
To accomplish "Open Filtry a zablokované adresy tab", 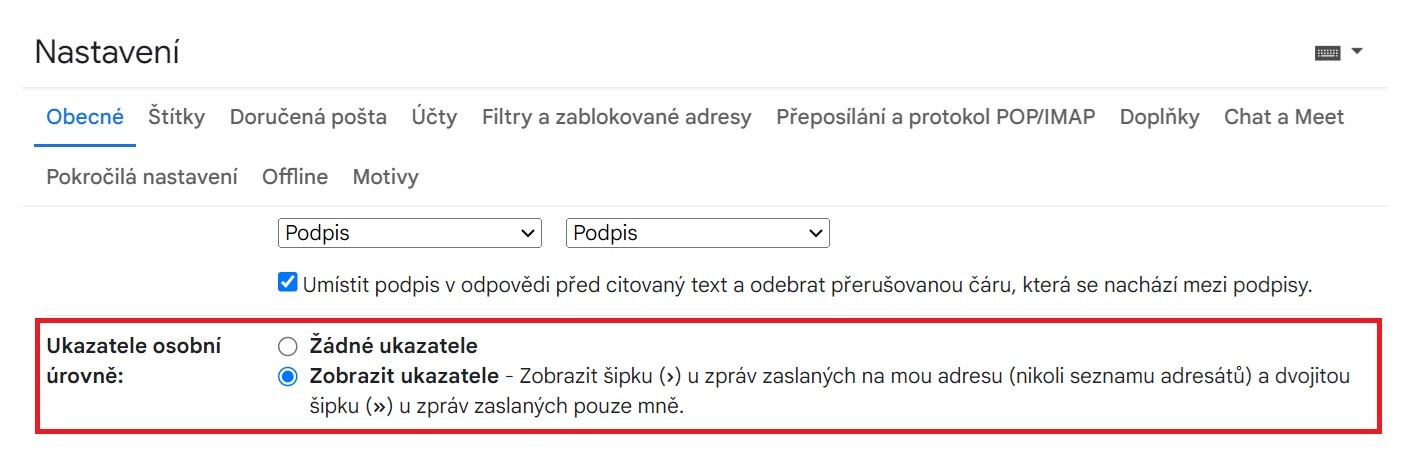I will click(616, 117).
